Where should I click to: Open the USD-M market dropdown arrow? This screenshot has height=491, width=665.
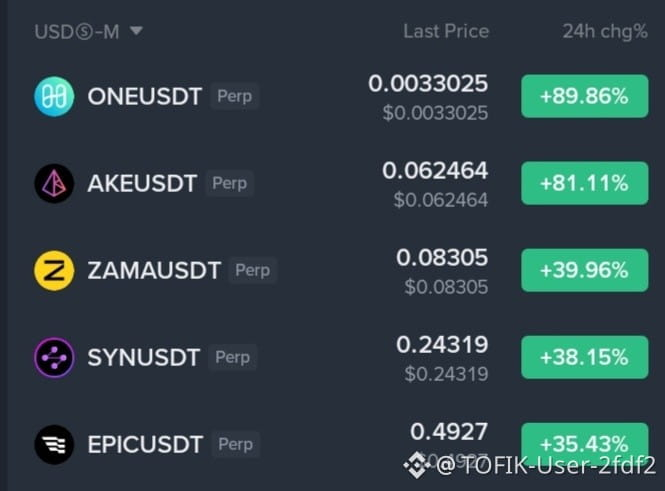(x=136, y=31)
